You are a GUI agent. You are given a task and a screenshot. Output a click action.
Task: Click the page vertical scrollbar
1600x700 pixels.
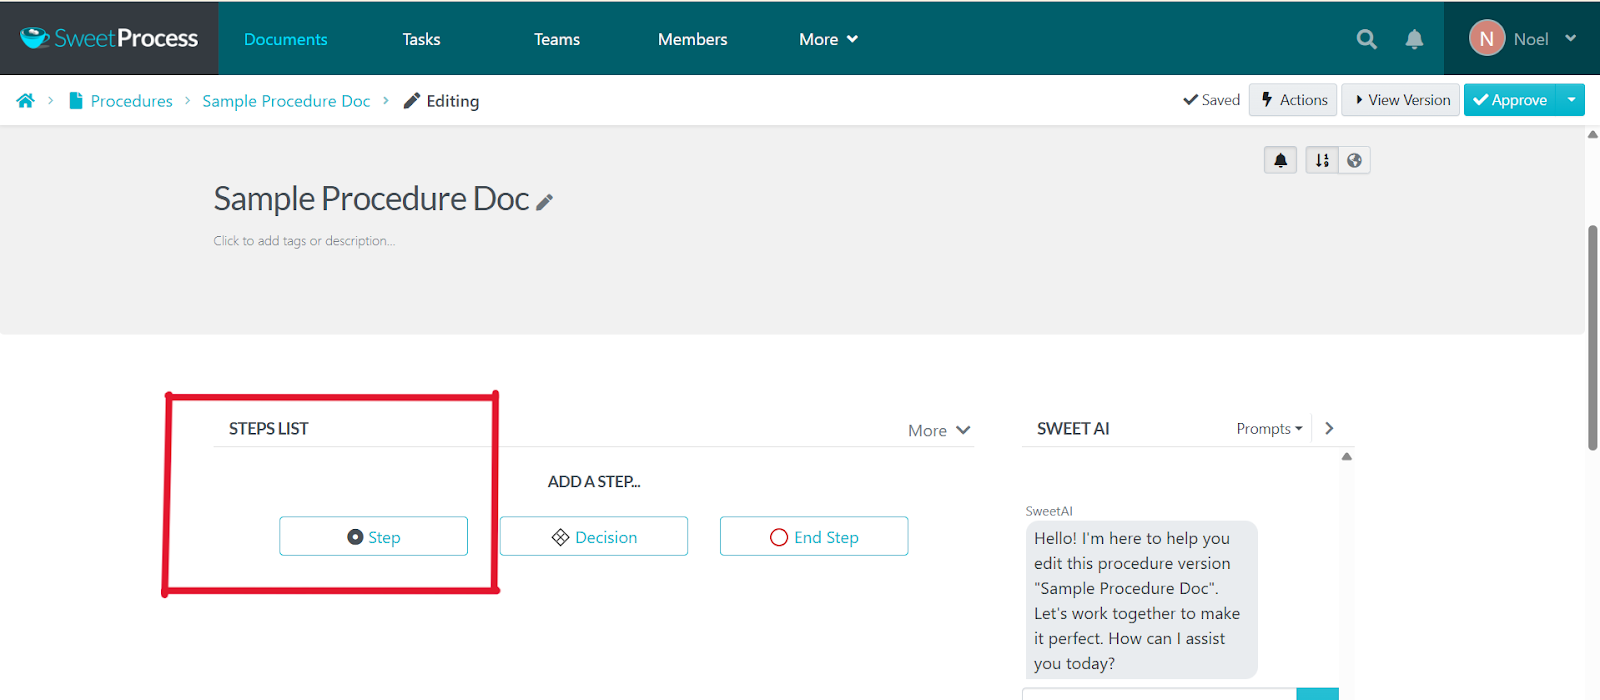point(1592,338)
